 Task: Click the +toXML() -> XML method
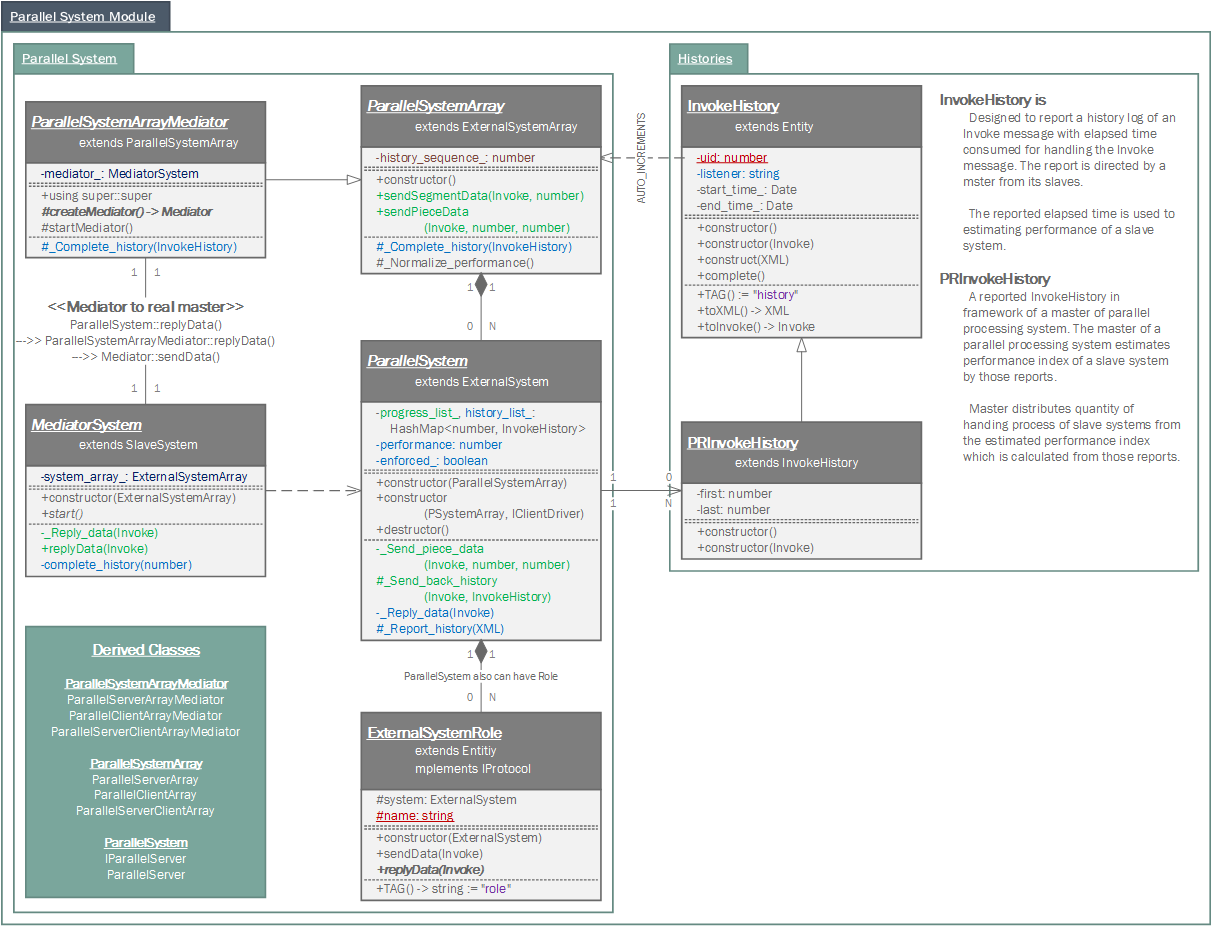click(743, 311)
